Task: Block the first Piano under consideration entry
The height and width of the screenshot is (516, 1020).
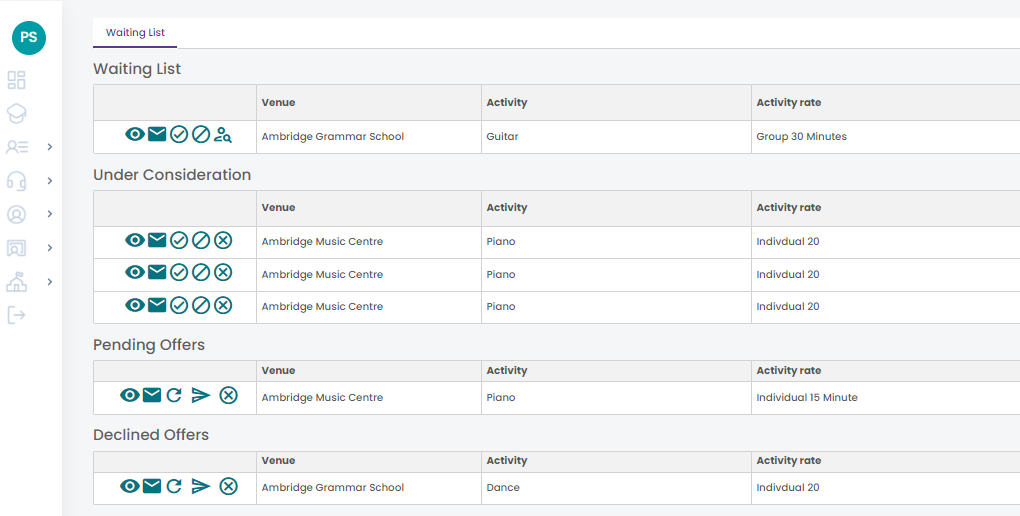Action: [201, 240]
